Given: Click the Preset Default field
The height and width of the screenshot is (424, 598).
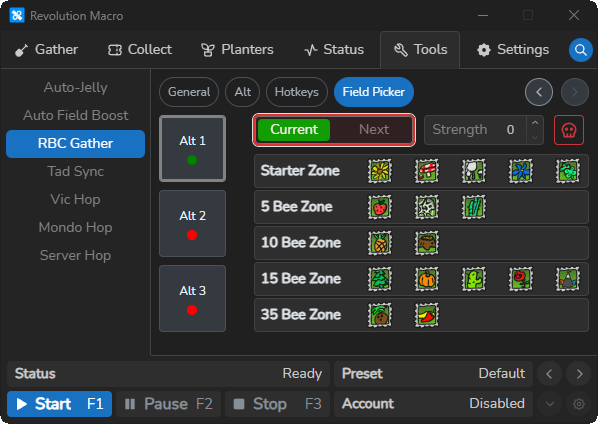Looking at the screenshot, I should tap(433, 374).
